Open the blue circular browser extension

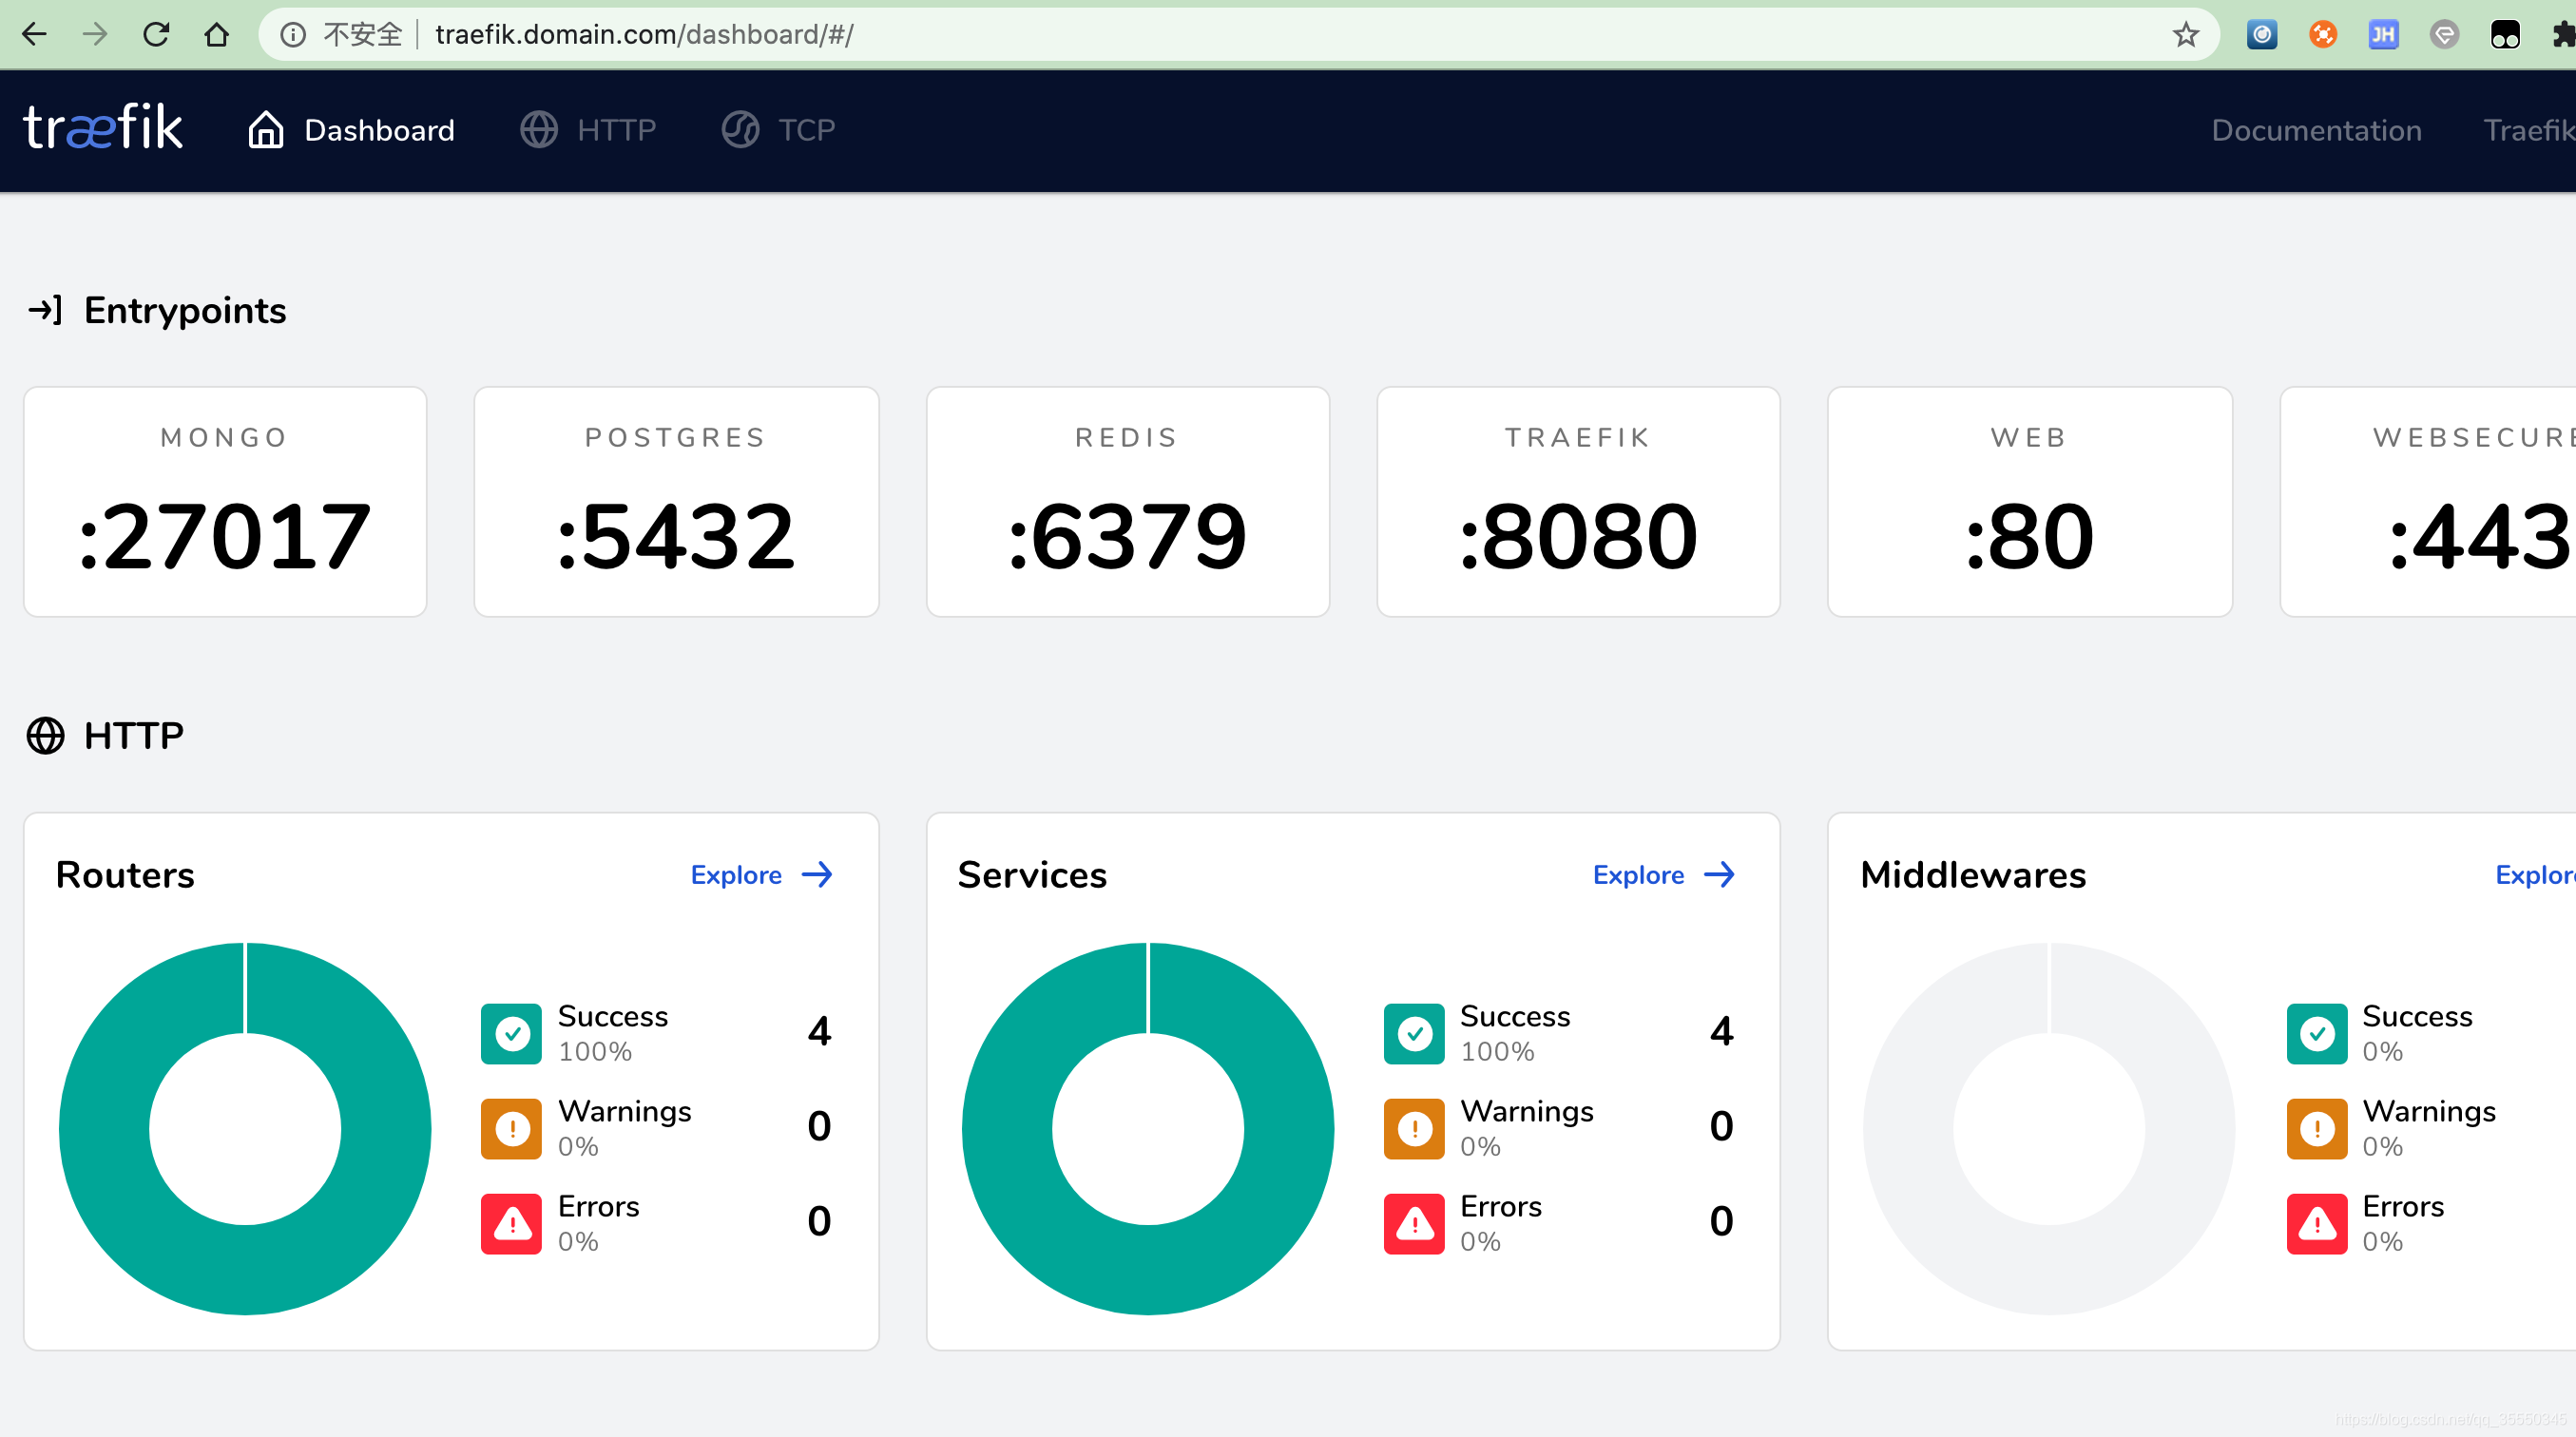click(2262, 35)
